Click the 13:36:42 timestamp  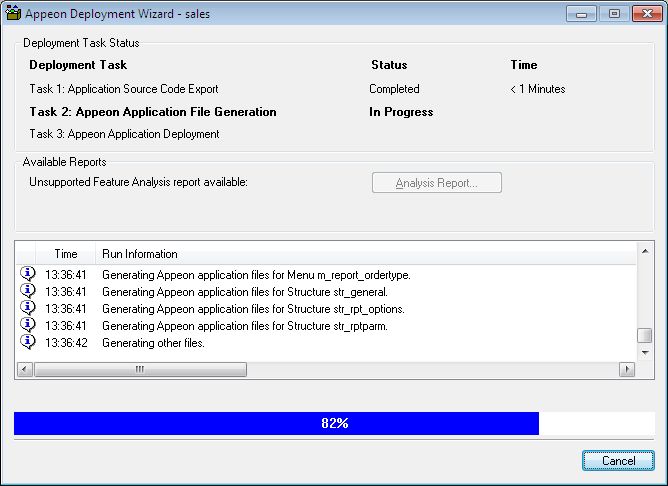[x=66, y=343]
